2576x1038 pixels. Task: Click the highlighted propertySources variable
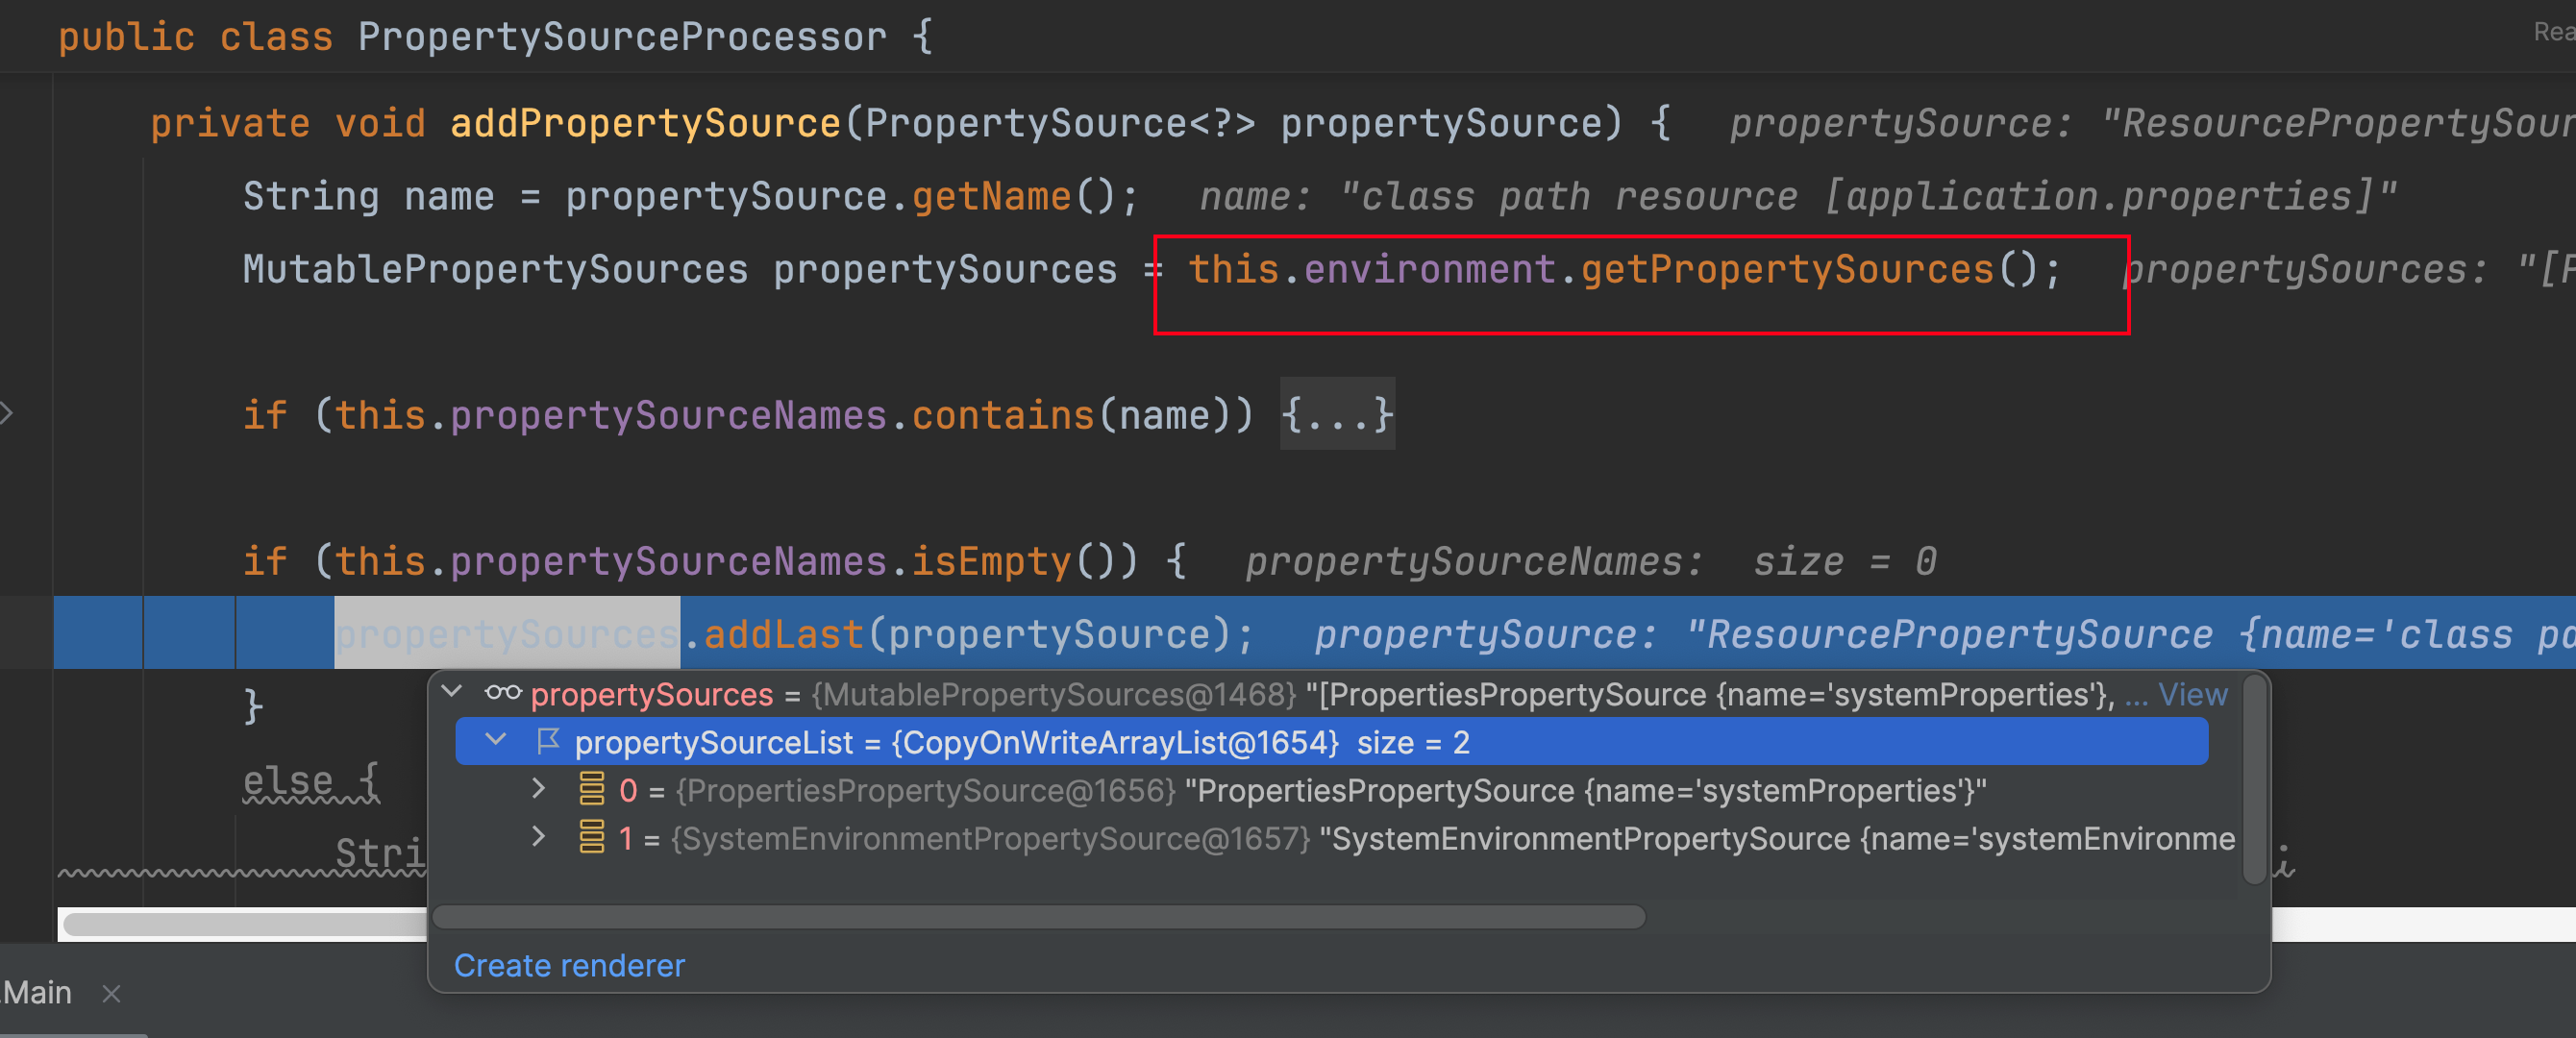pyautogui.click(x=507, y=634)
